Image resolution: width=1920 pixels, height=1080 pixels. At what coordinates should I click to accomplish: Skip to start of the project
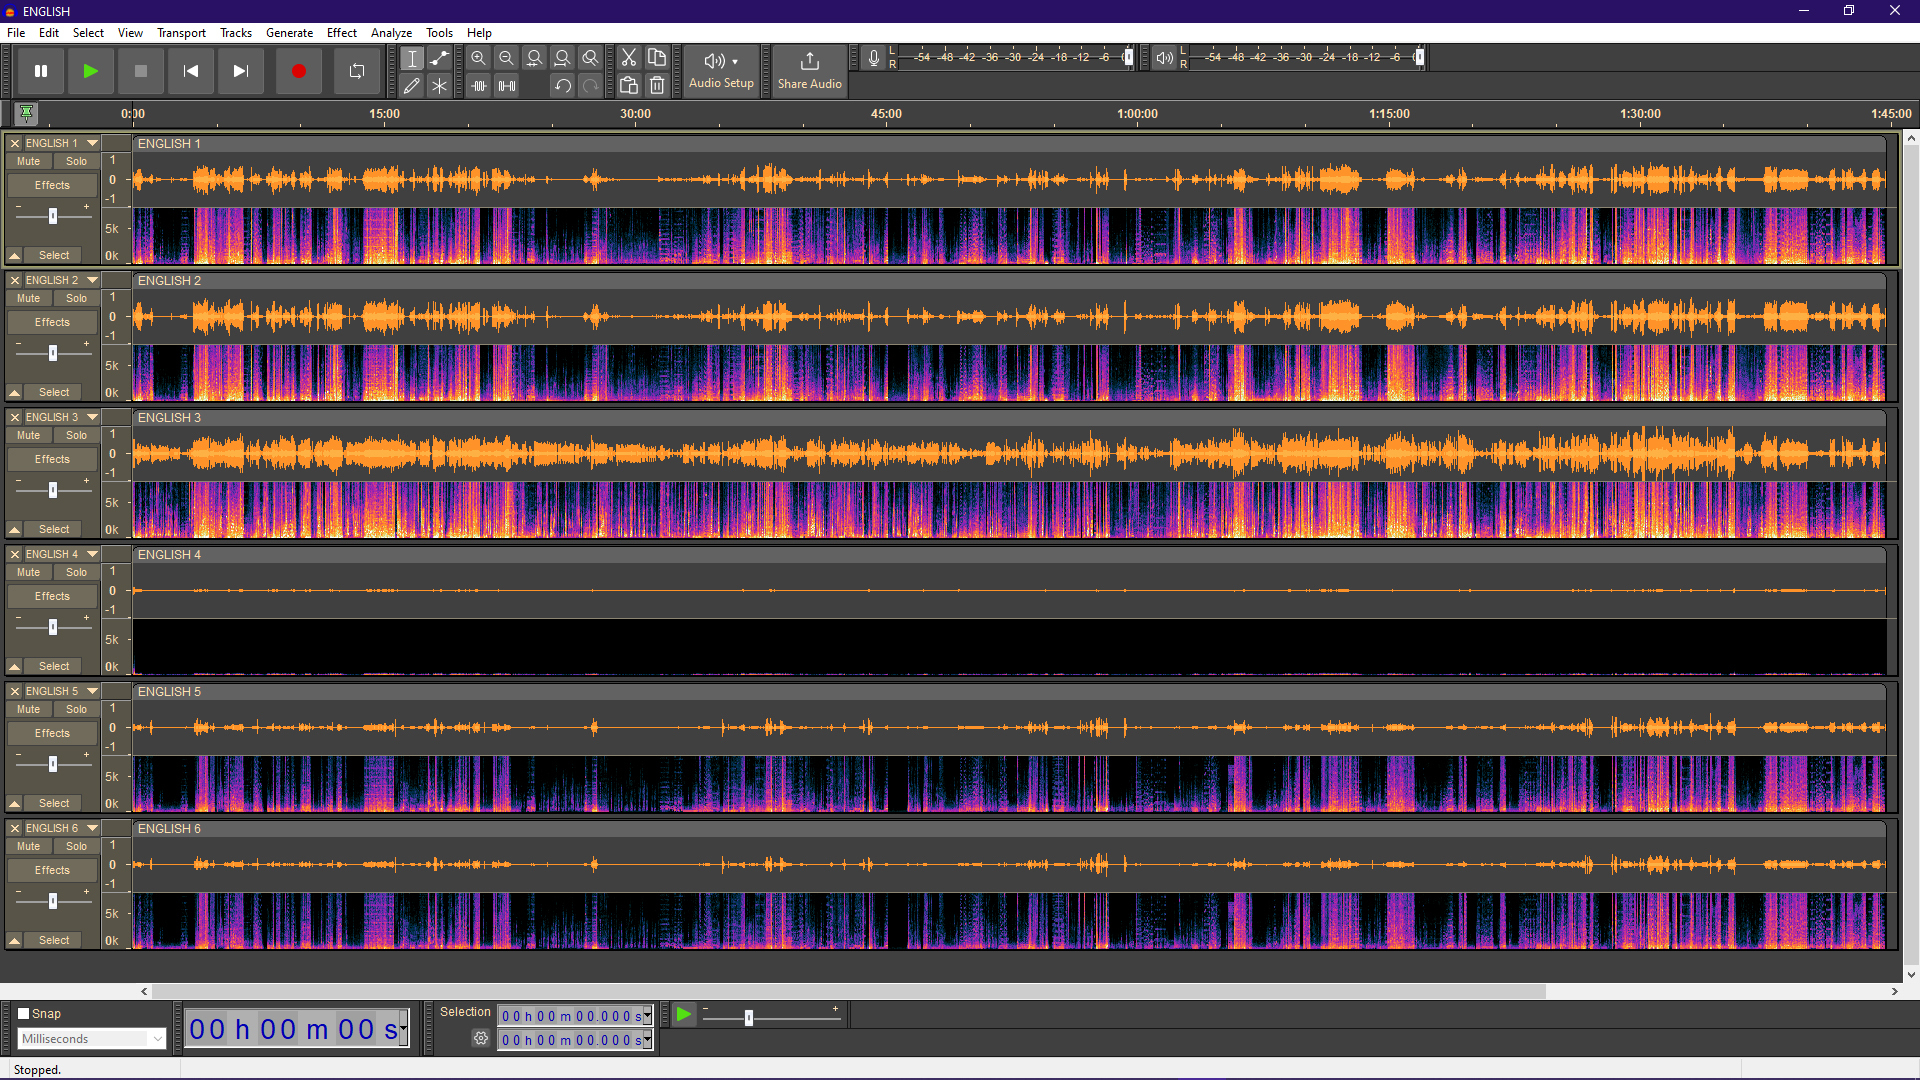191,71
